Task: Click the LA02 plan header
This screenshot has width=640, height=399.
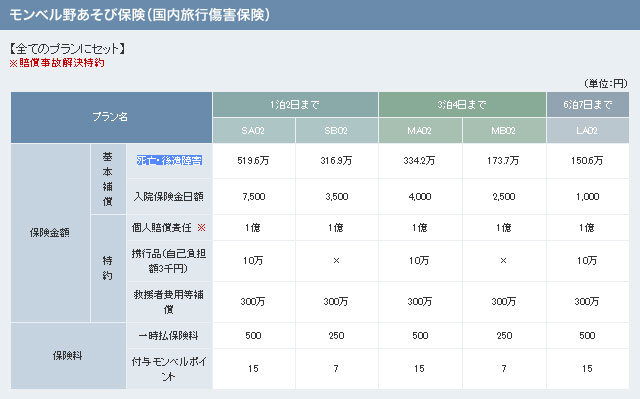Action: [x=588, y=131]
